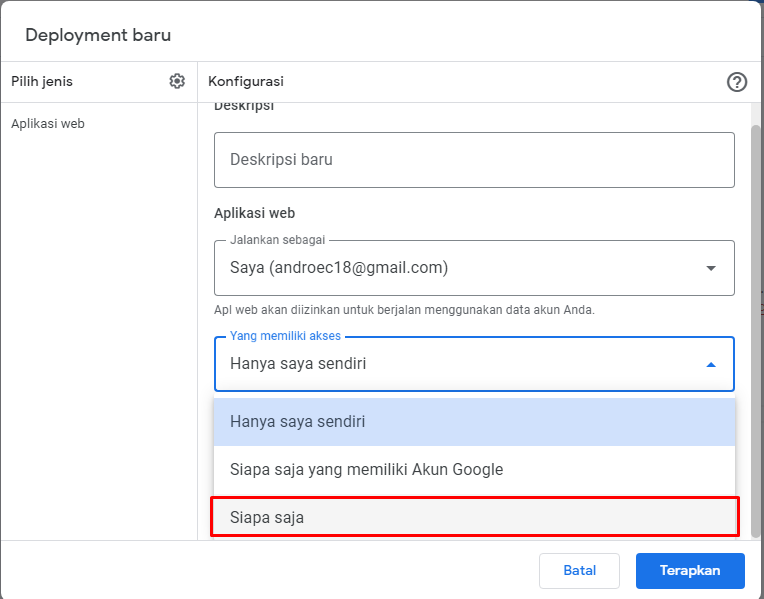Choose Hanya saya sendiri option in list
764x599 pixels.
[x=474, y=422]
